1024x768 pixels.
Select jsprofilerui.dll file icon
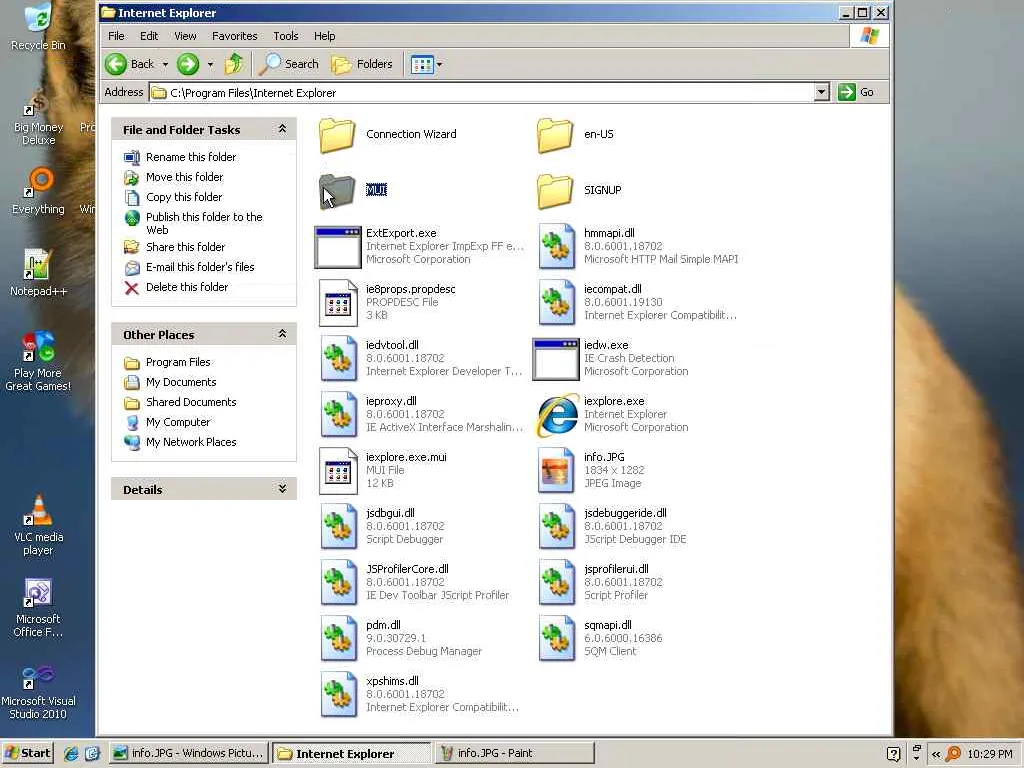pos(556,583)
